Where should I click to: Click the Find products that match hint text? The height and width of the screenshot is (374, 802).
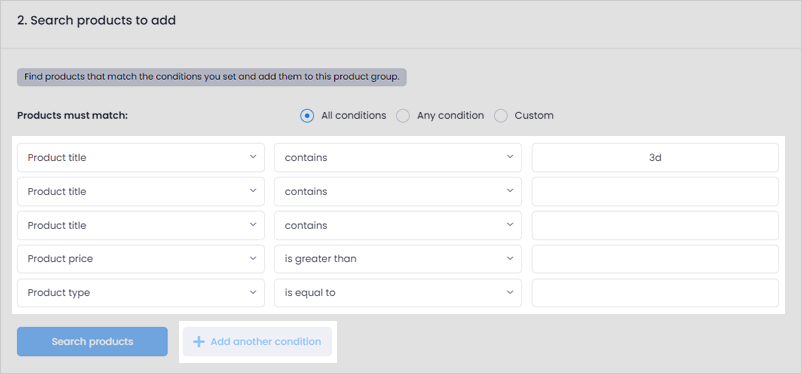click(x=212, y=77)
